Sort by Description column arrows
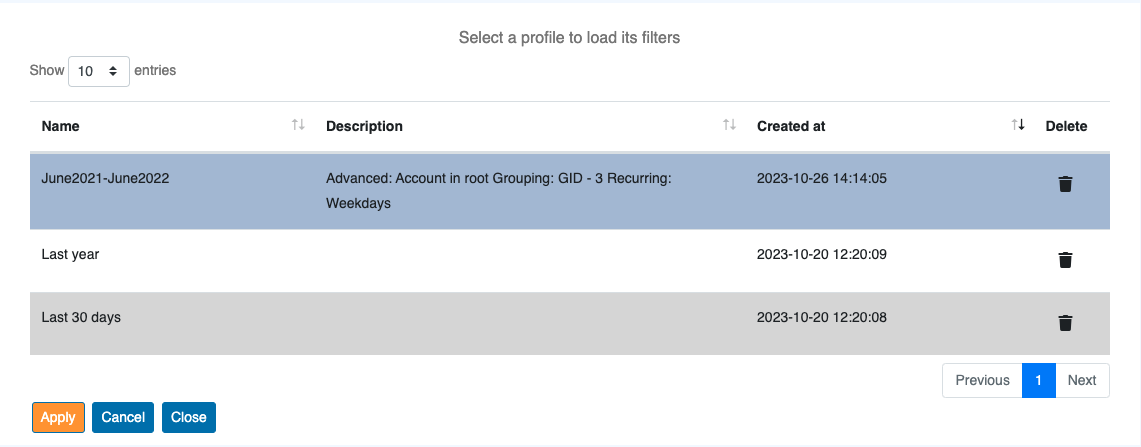This screenshot has width=1141, height=447. [729, 126]
